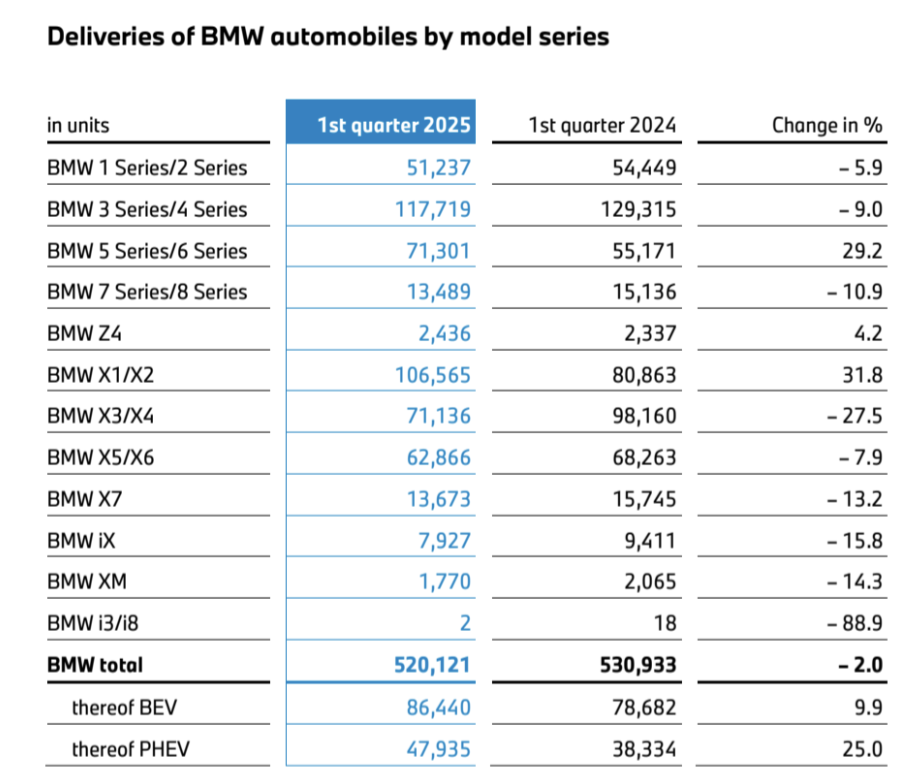Click the '1st quarter 2025' column header
This screenshot has height=780, width=908.
tap(394, 125)
